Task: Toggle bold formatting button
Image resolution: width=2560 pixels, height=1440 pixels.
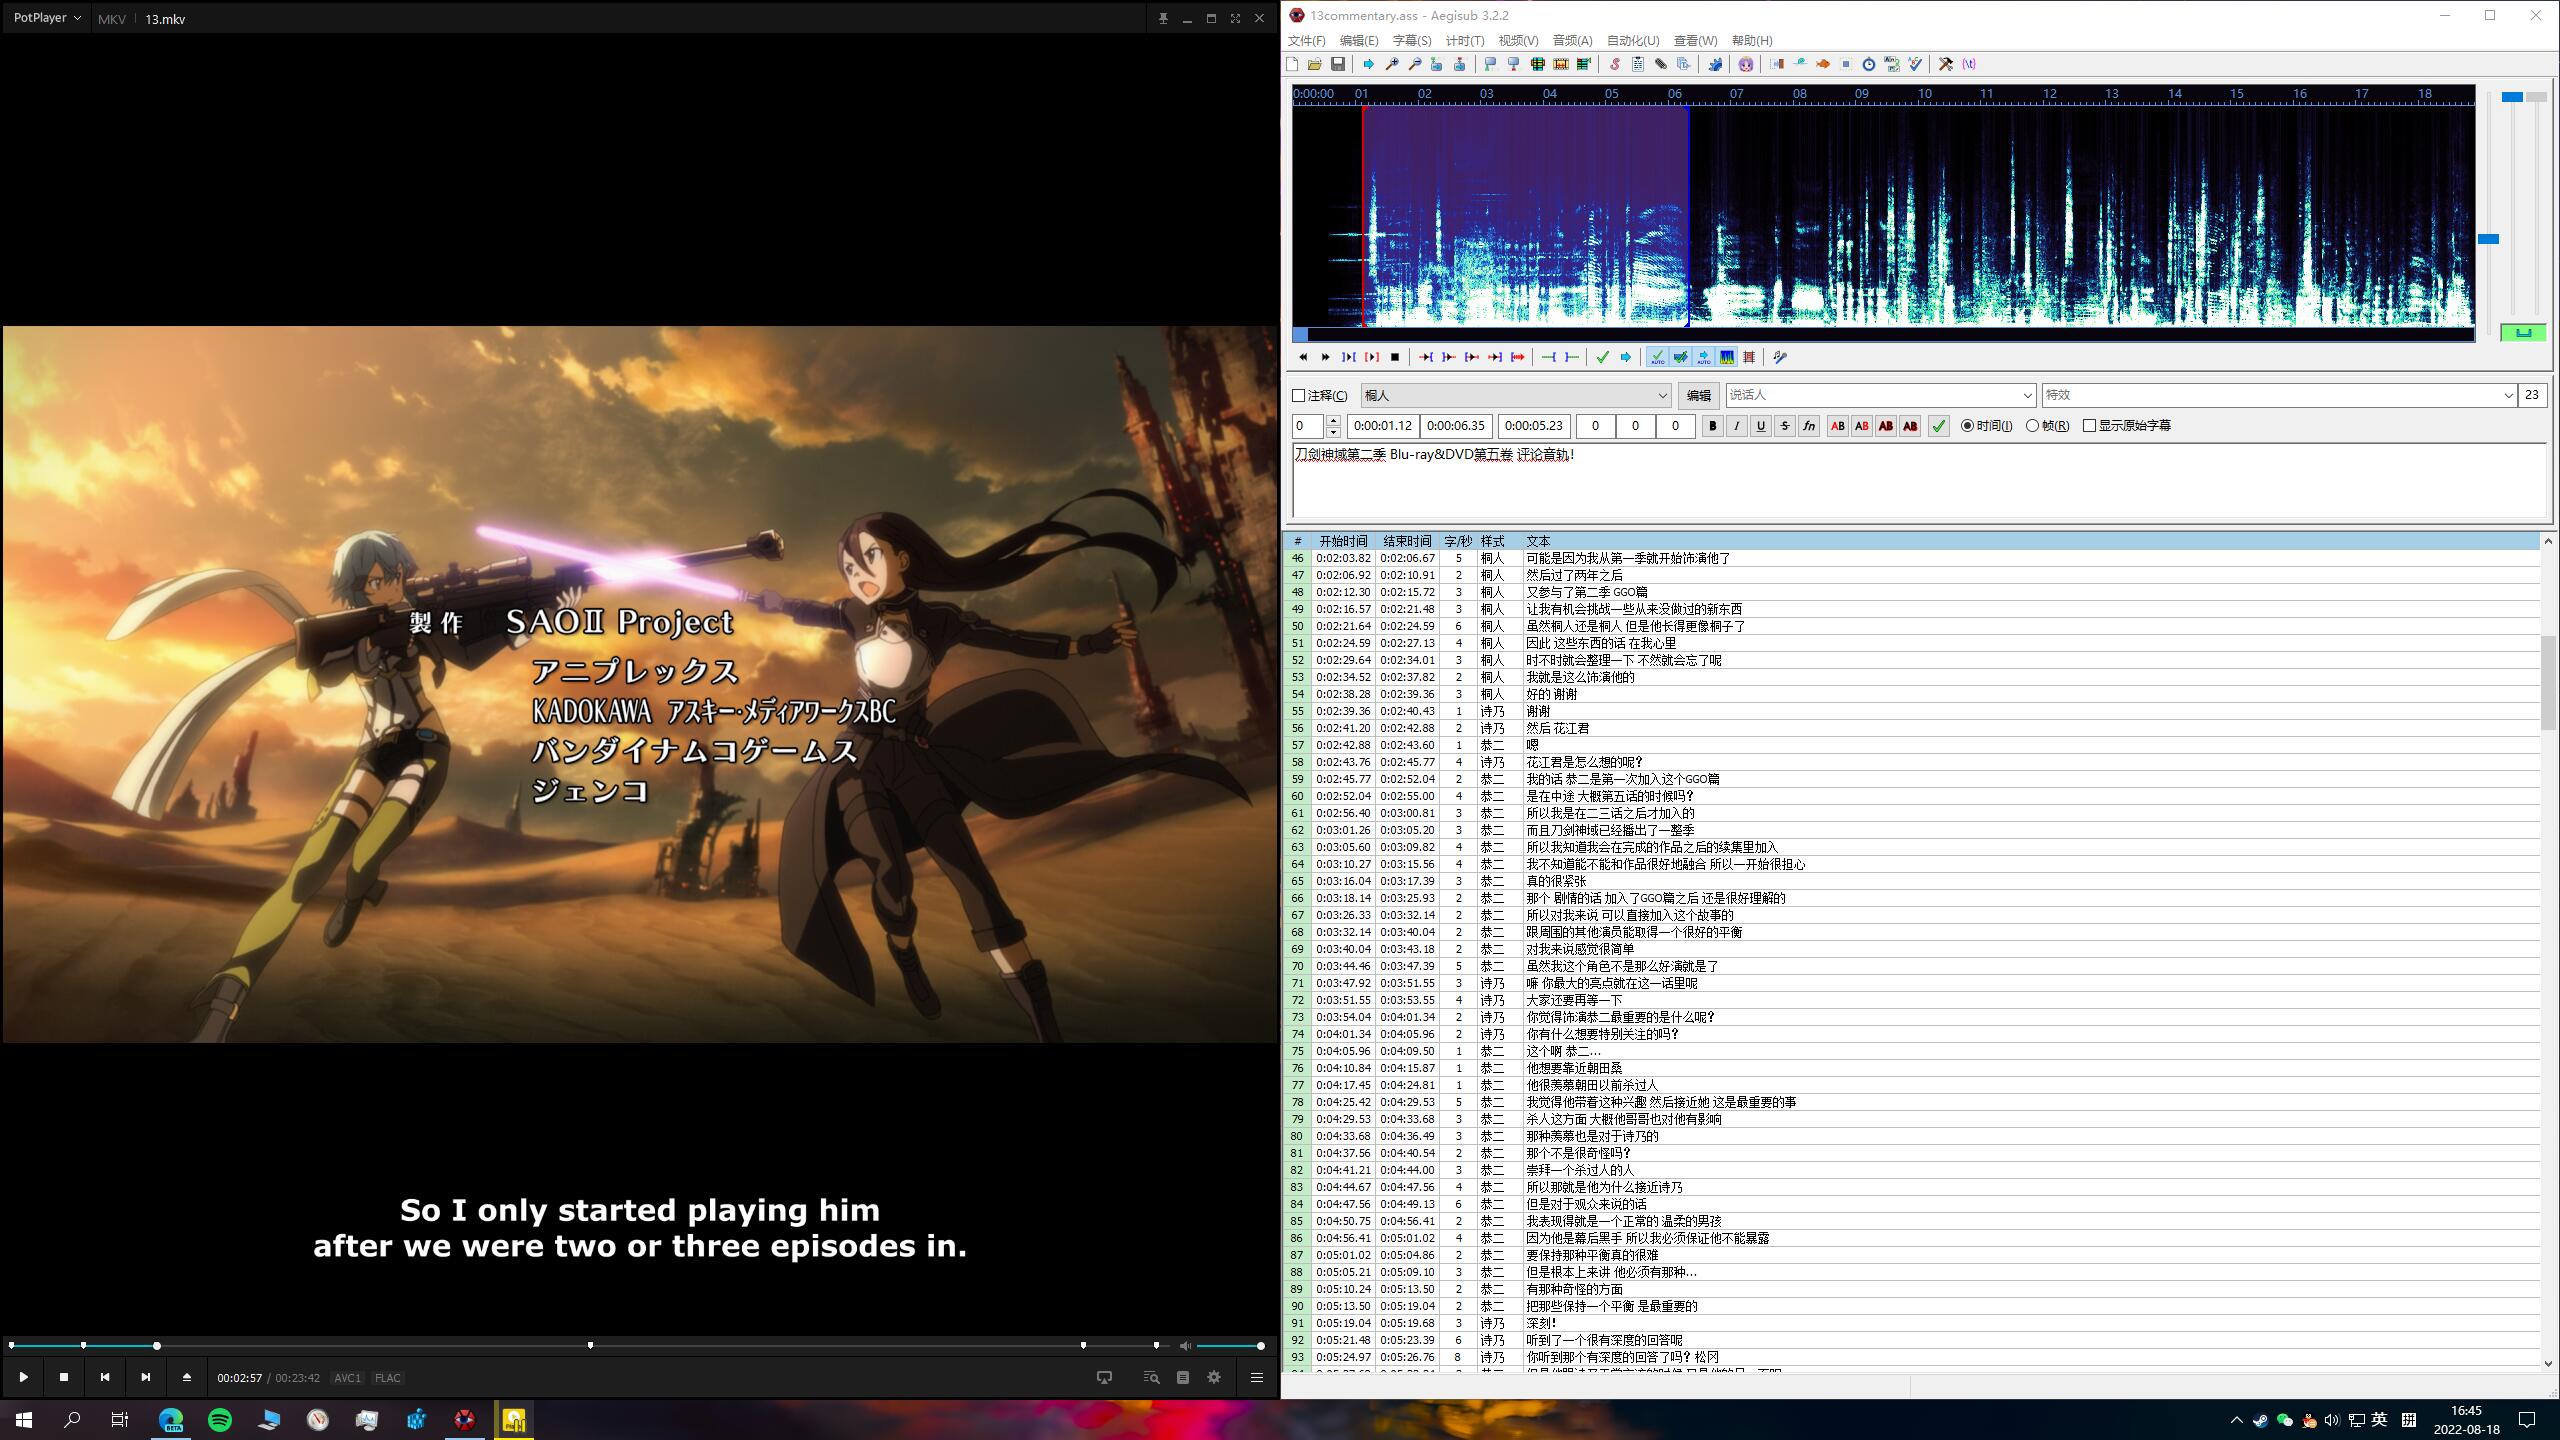Action: tap(1712, 426)
